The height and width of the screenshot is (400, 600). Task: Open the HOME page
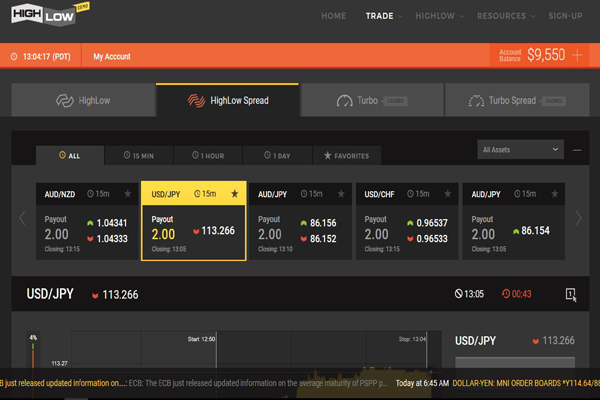click(333, 16)
